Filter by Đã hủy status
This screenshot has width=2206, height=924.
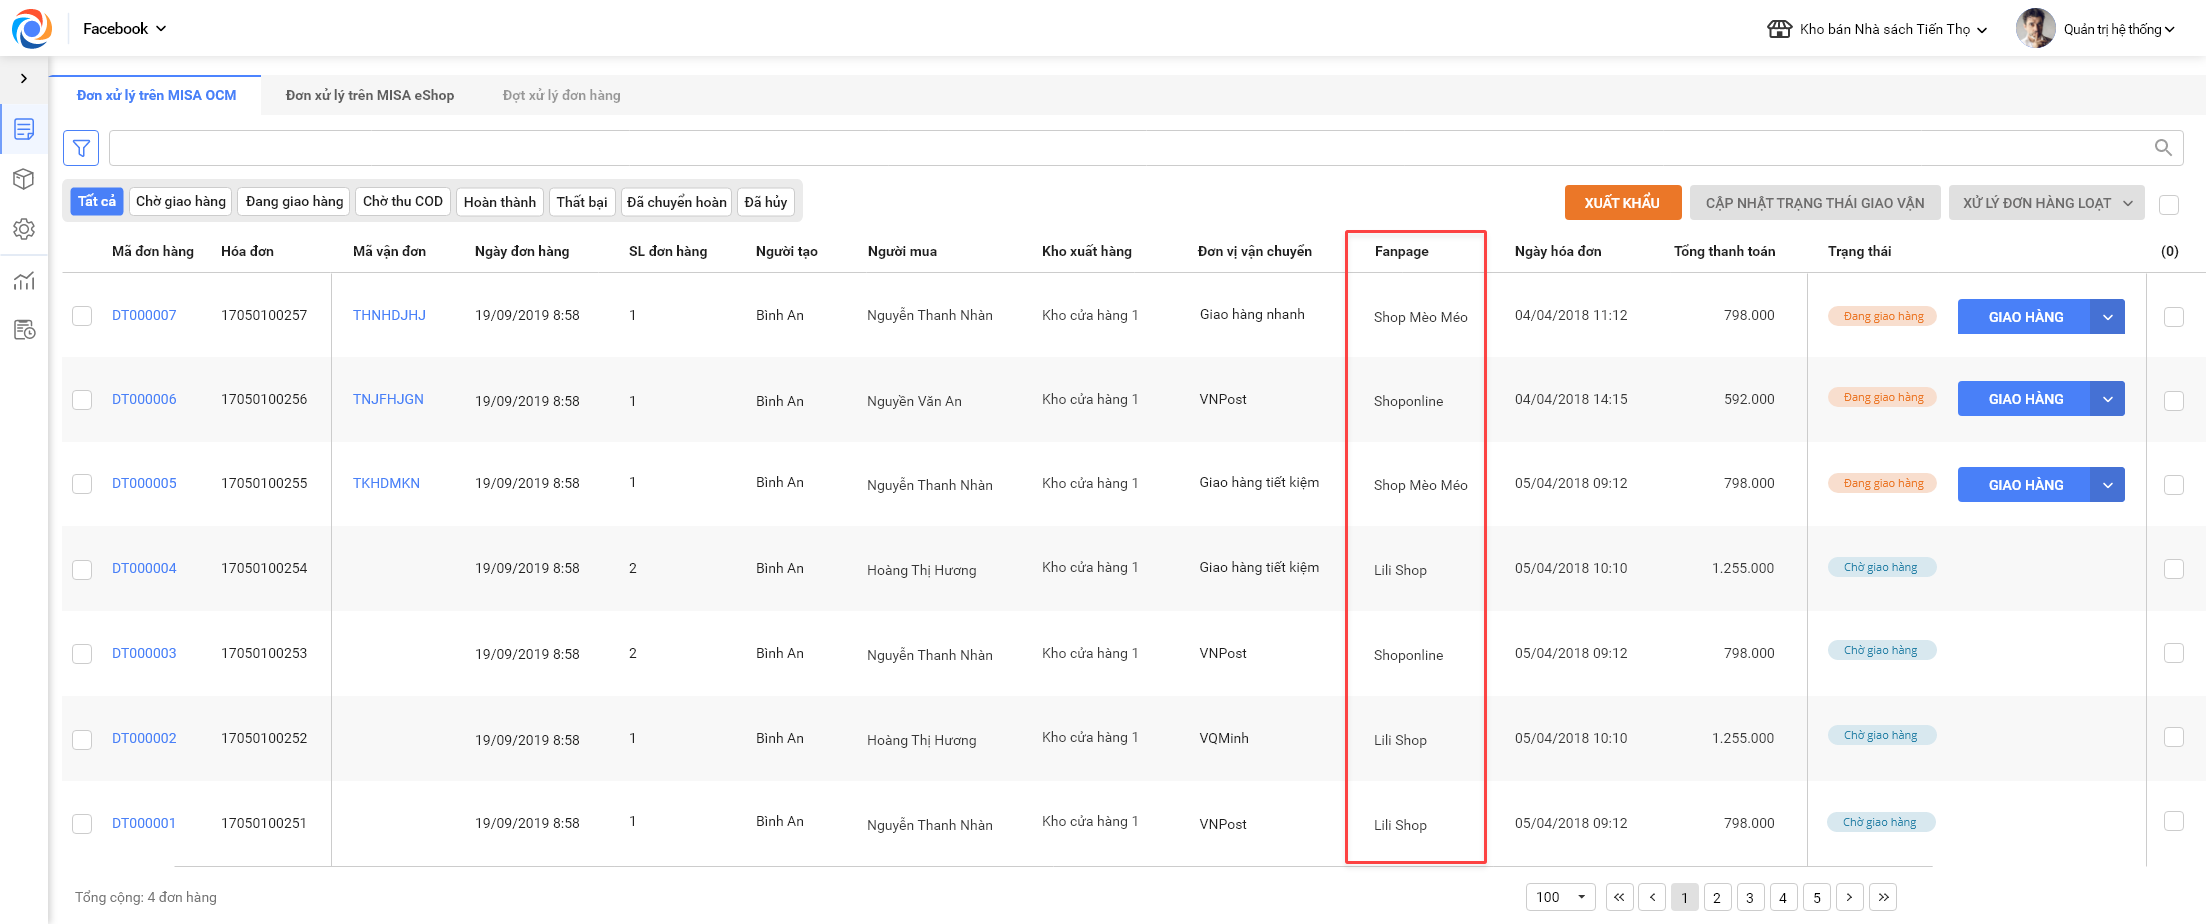click(766, 201)
